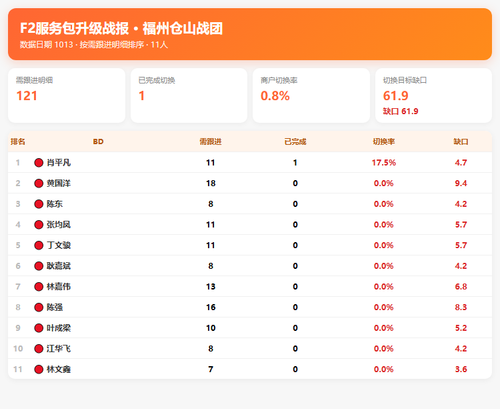The image size is (500, 409).
Task: Select the red dot in rank 6 row
Action: pos(39,266)
